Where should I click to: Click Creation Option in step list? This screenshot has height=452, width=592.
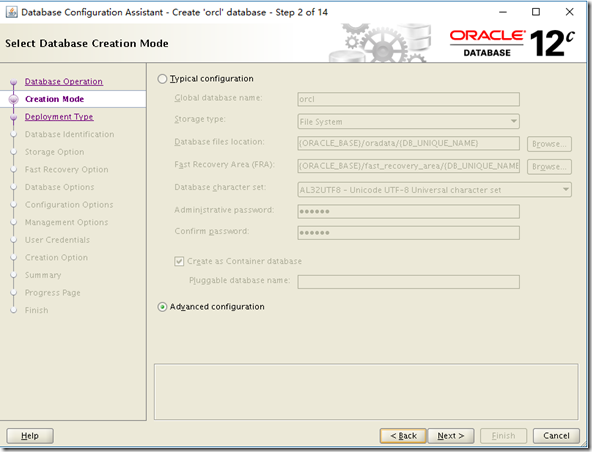[56, 258]
